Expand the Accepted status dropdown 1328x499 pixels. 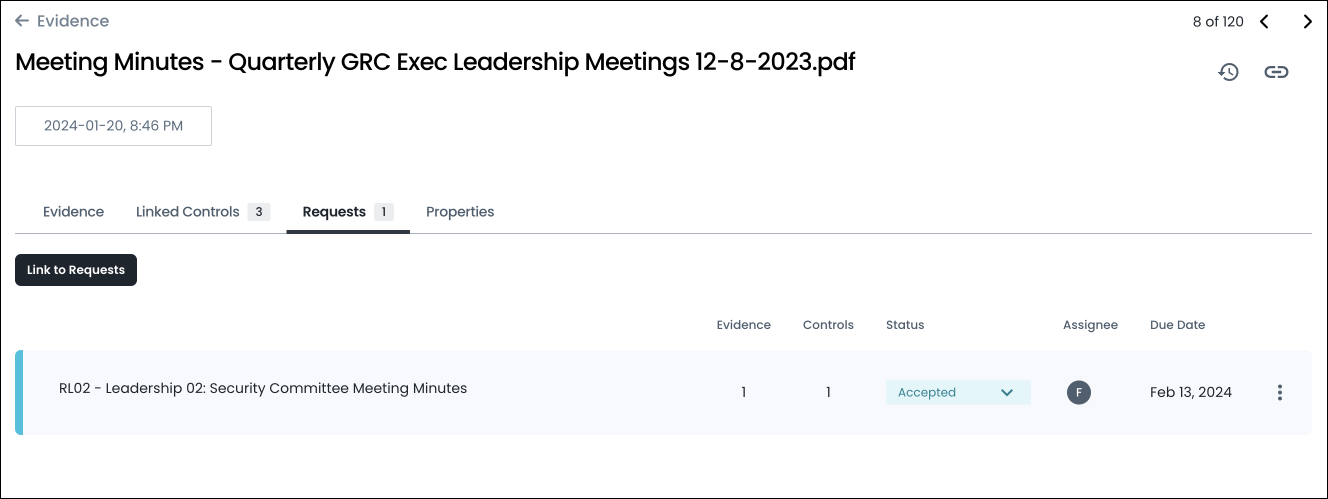pos(958,393)
